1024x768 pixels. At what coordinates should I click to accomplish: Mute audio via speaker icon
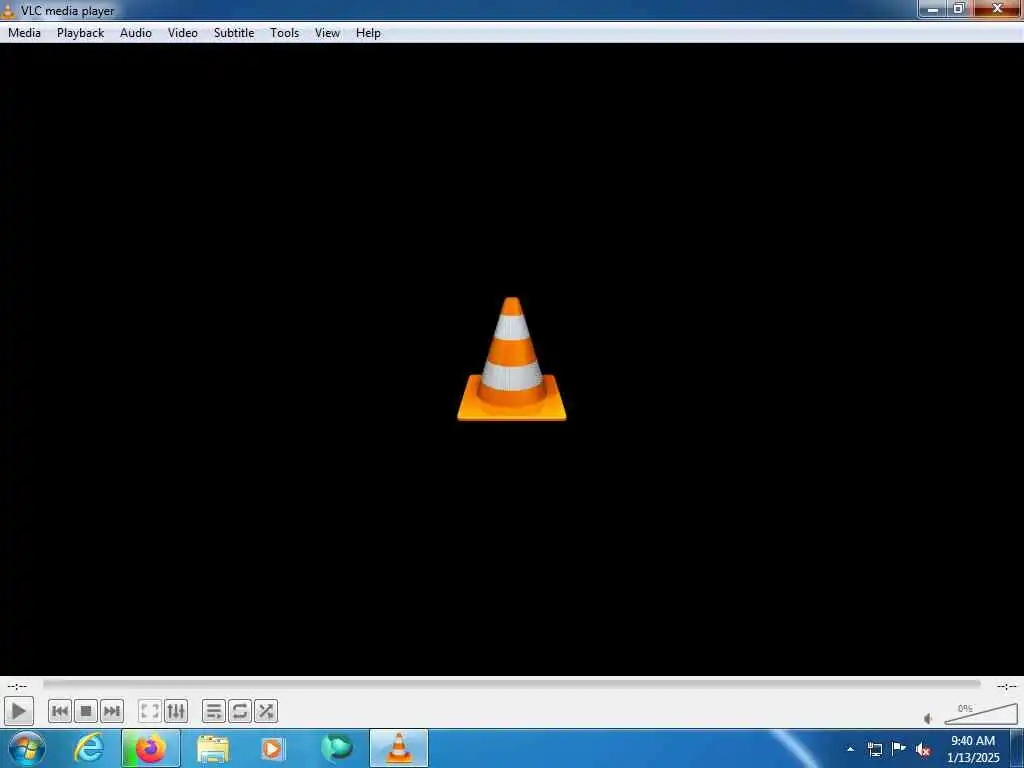(x=929, y=718)
